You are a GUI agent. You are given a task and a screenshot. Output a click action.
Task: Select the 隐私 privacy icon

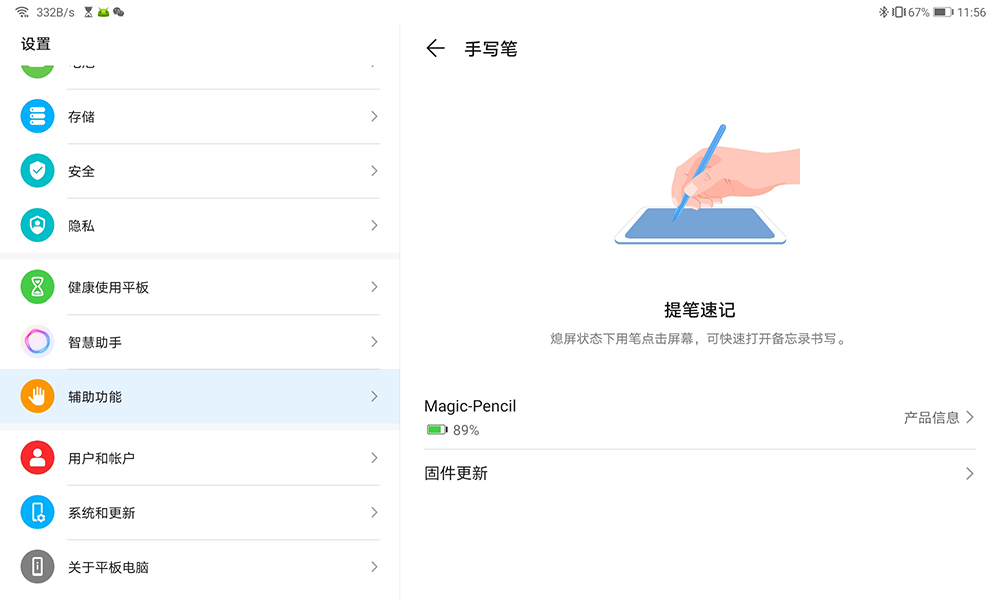pyautogui.click(x=37, y=225)
